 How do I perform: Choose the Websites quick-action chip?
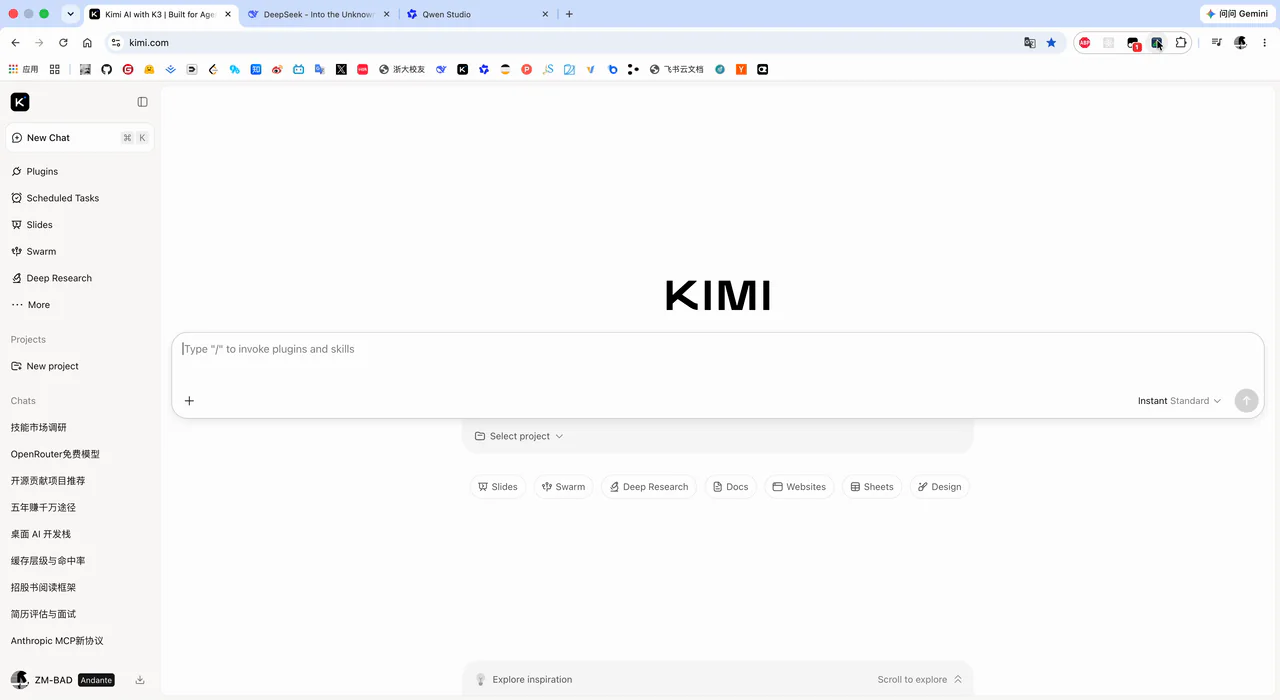799,487
